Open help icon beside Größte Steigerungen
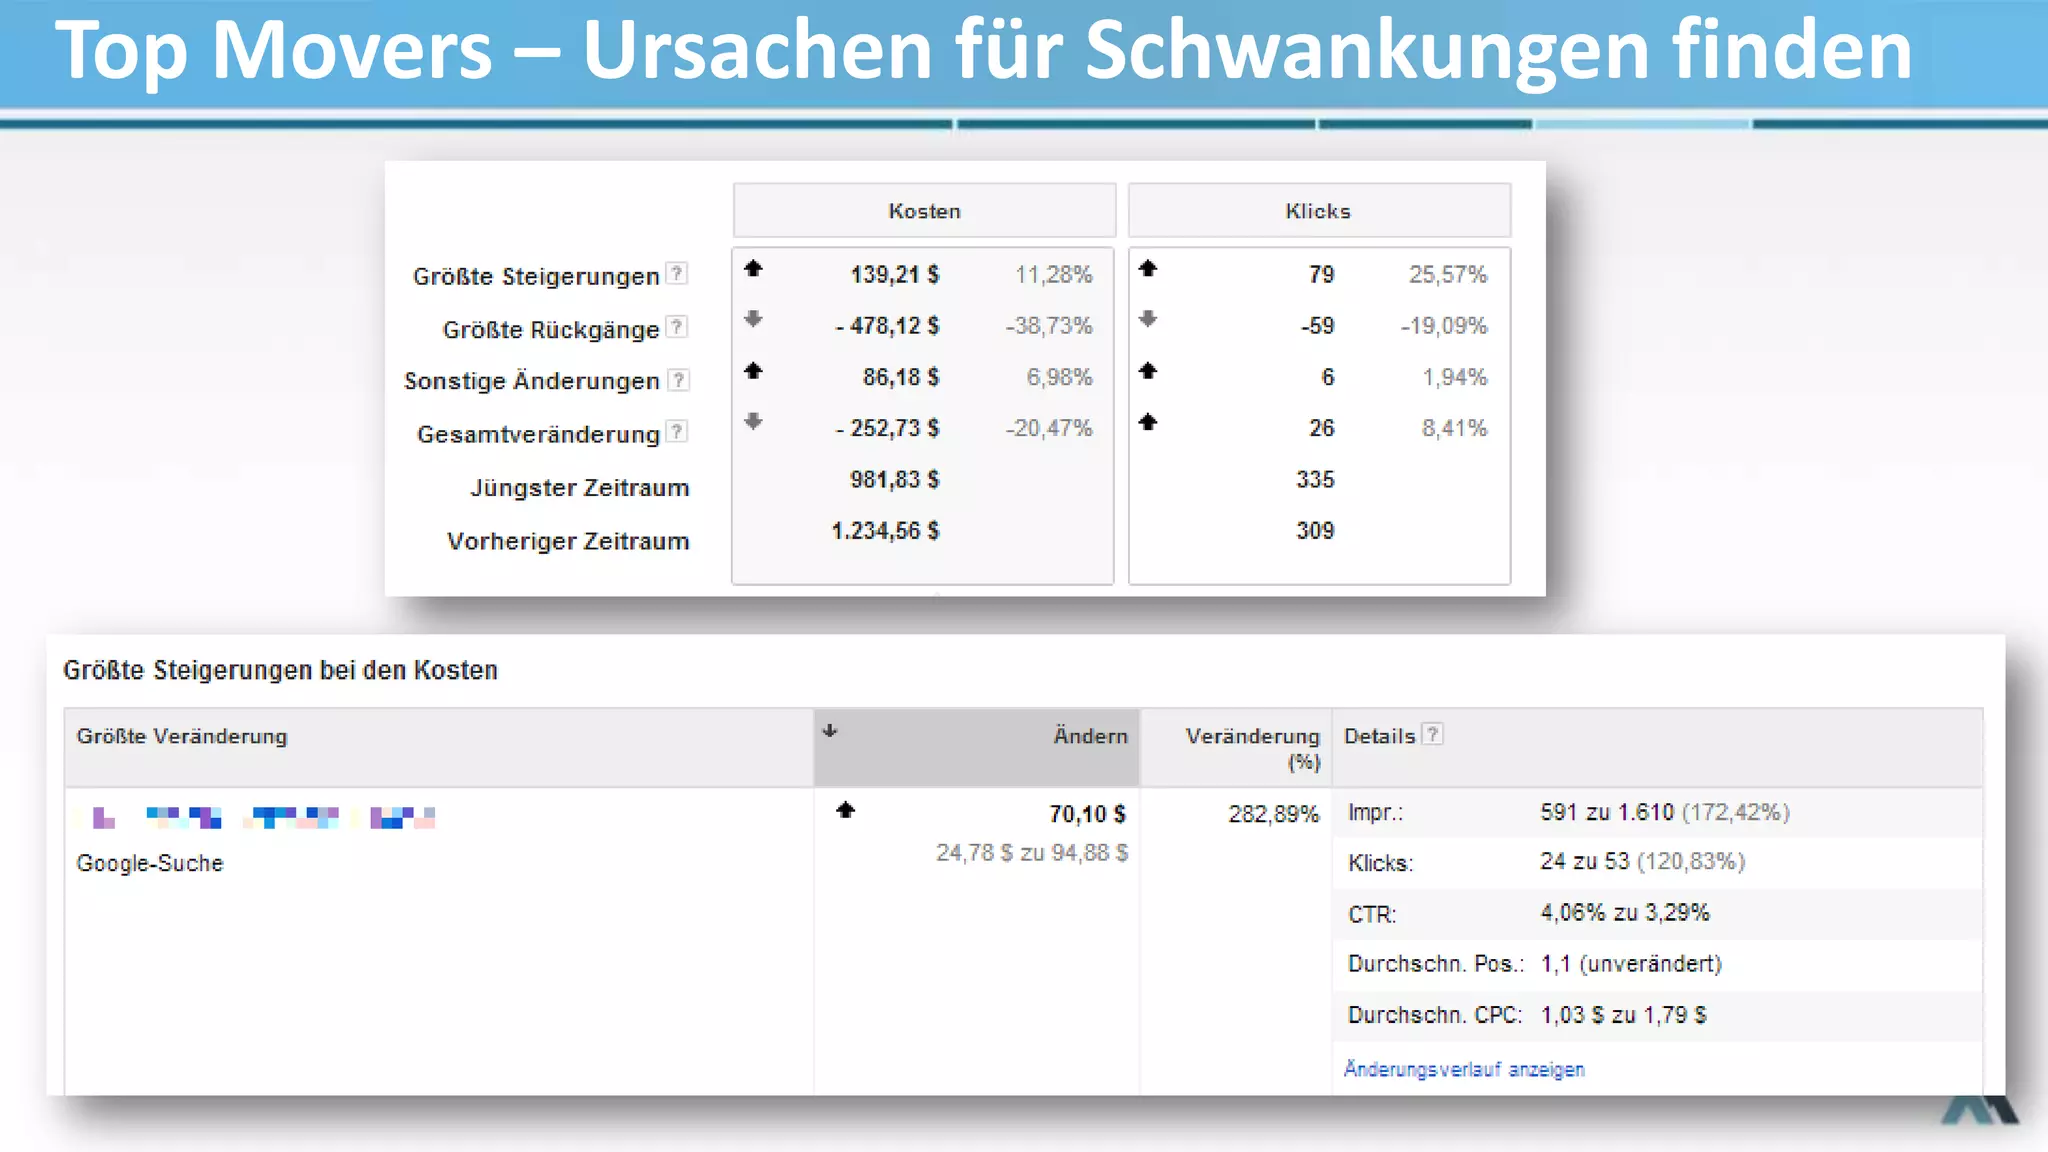The height and width of the screenshot is (1152, 2048). pyautogui.click(x=677, y=273)
